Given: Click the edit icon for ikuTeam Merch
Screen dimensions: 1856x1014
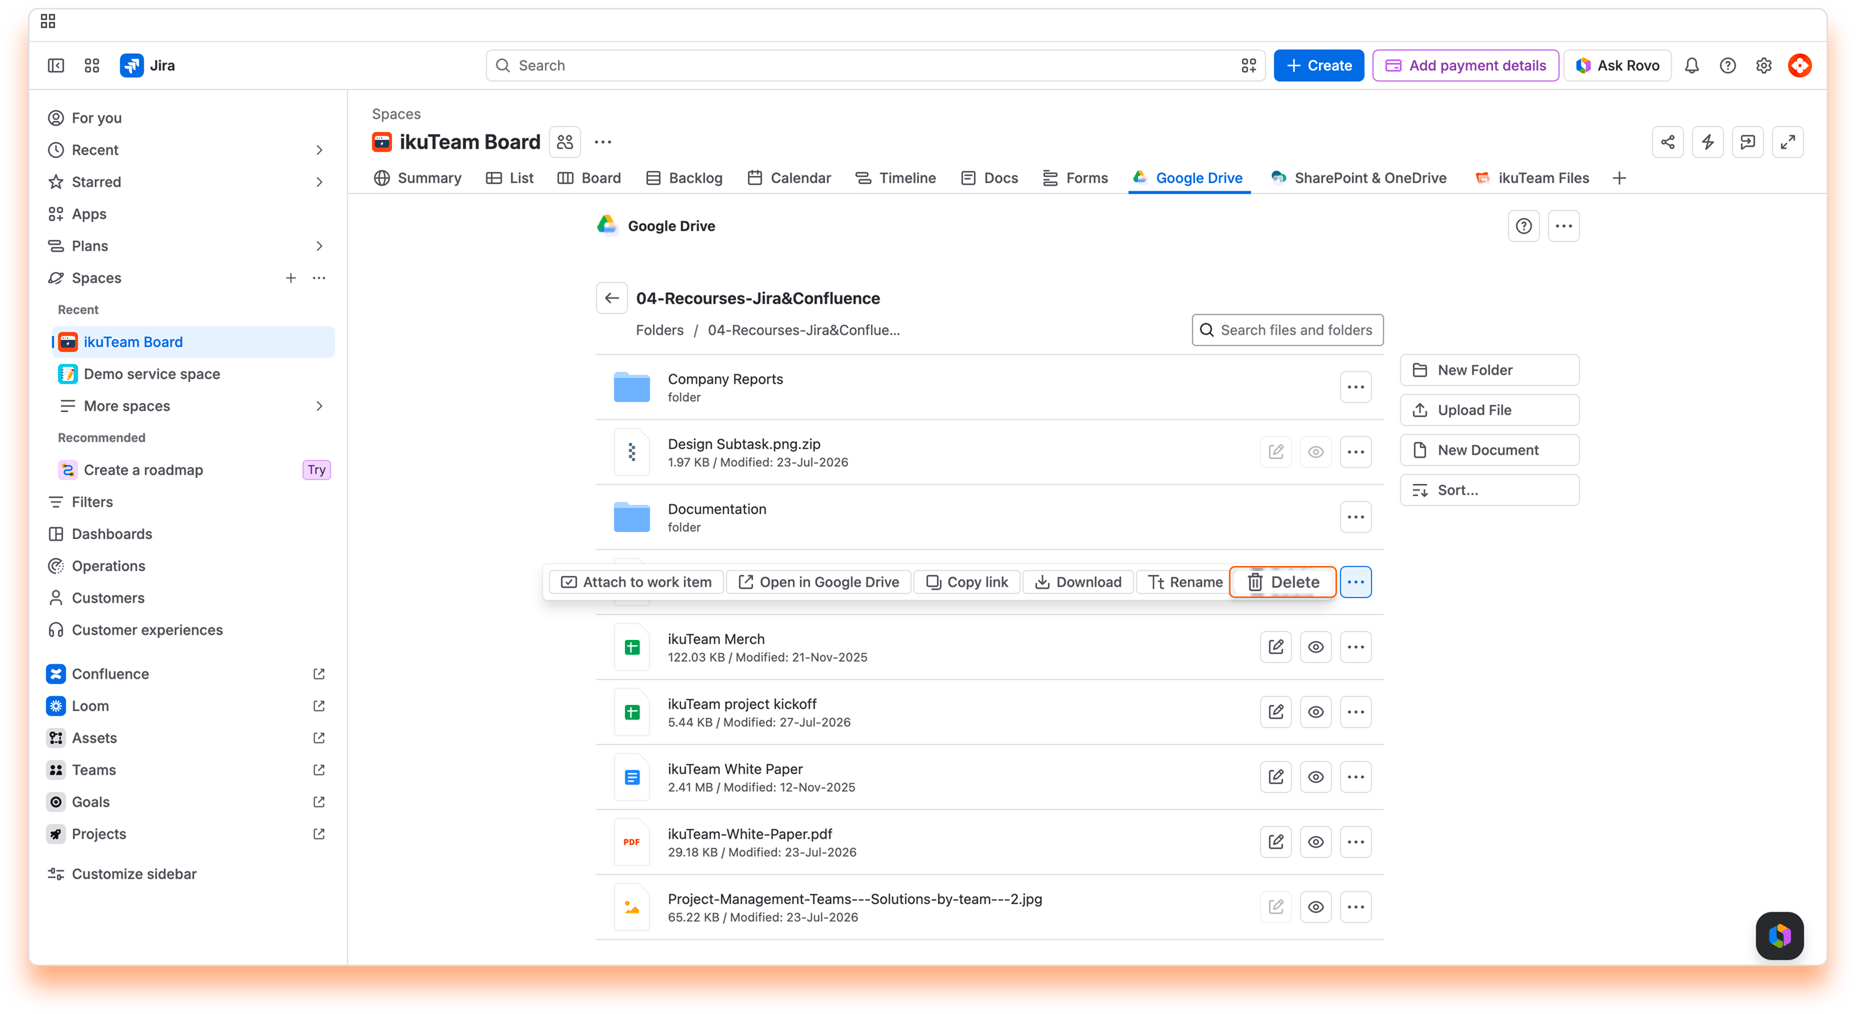Looking at the screenshot, I should click(1275, 647).
